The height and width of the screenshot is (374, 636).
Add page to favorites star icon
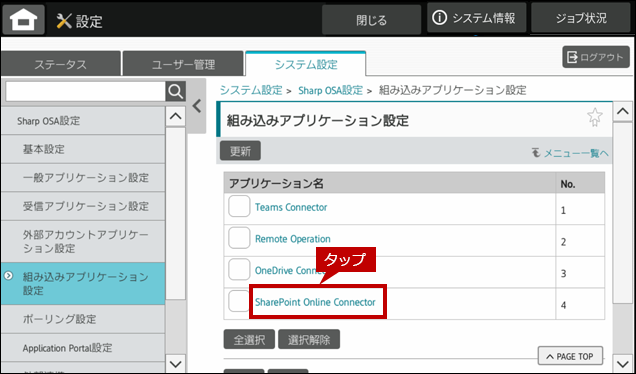(x=595, y=117)
